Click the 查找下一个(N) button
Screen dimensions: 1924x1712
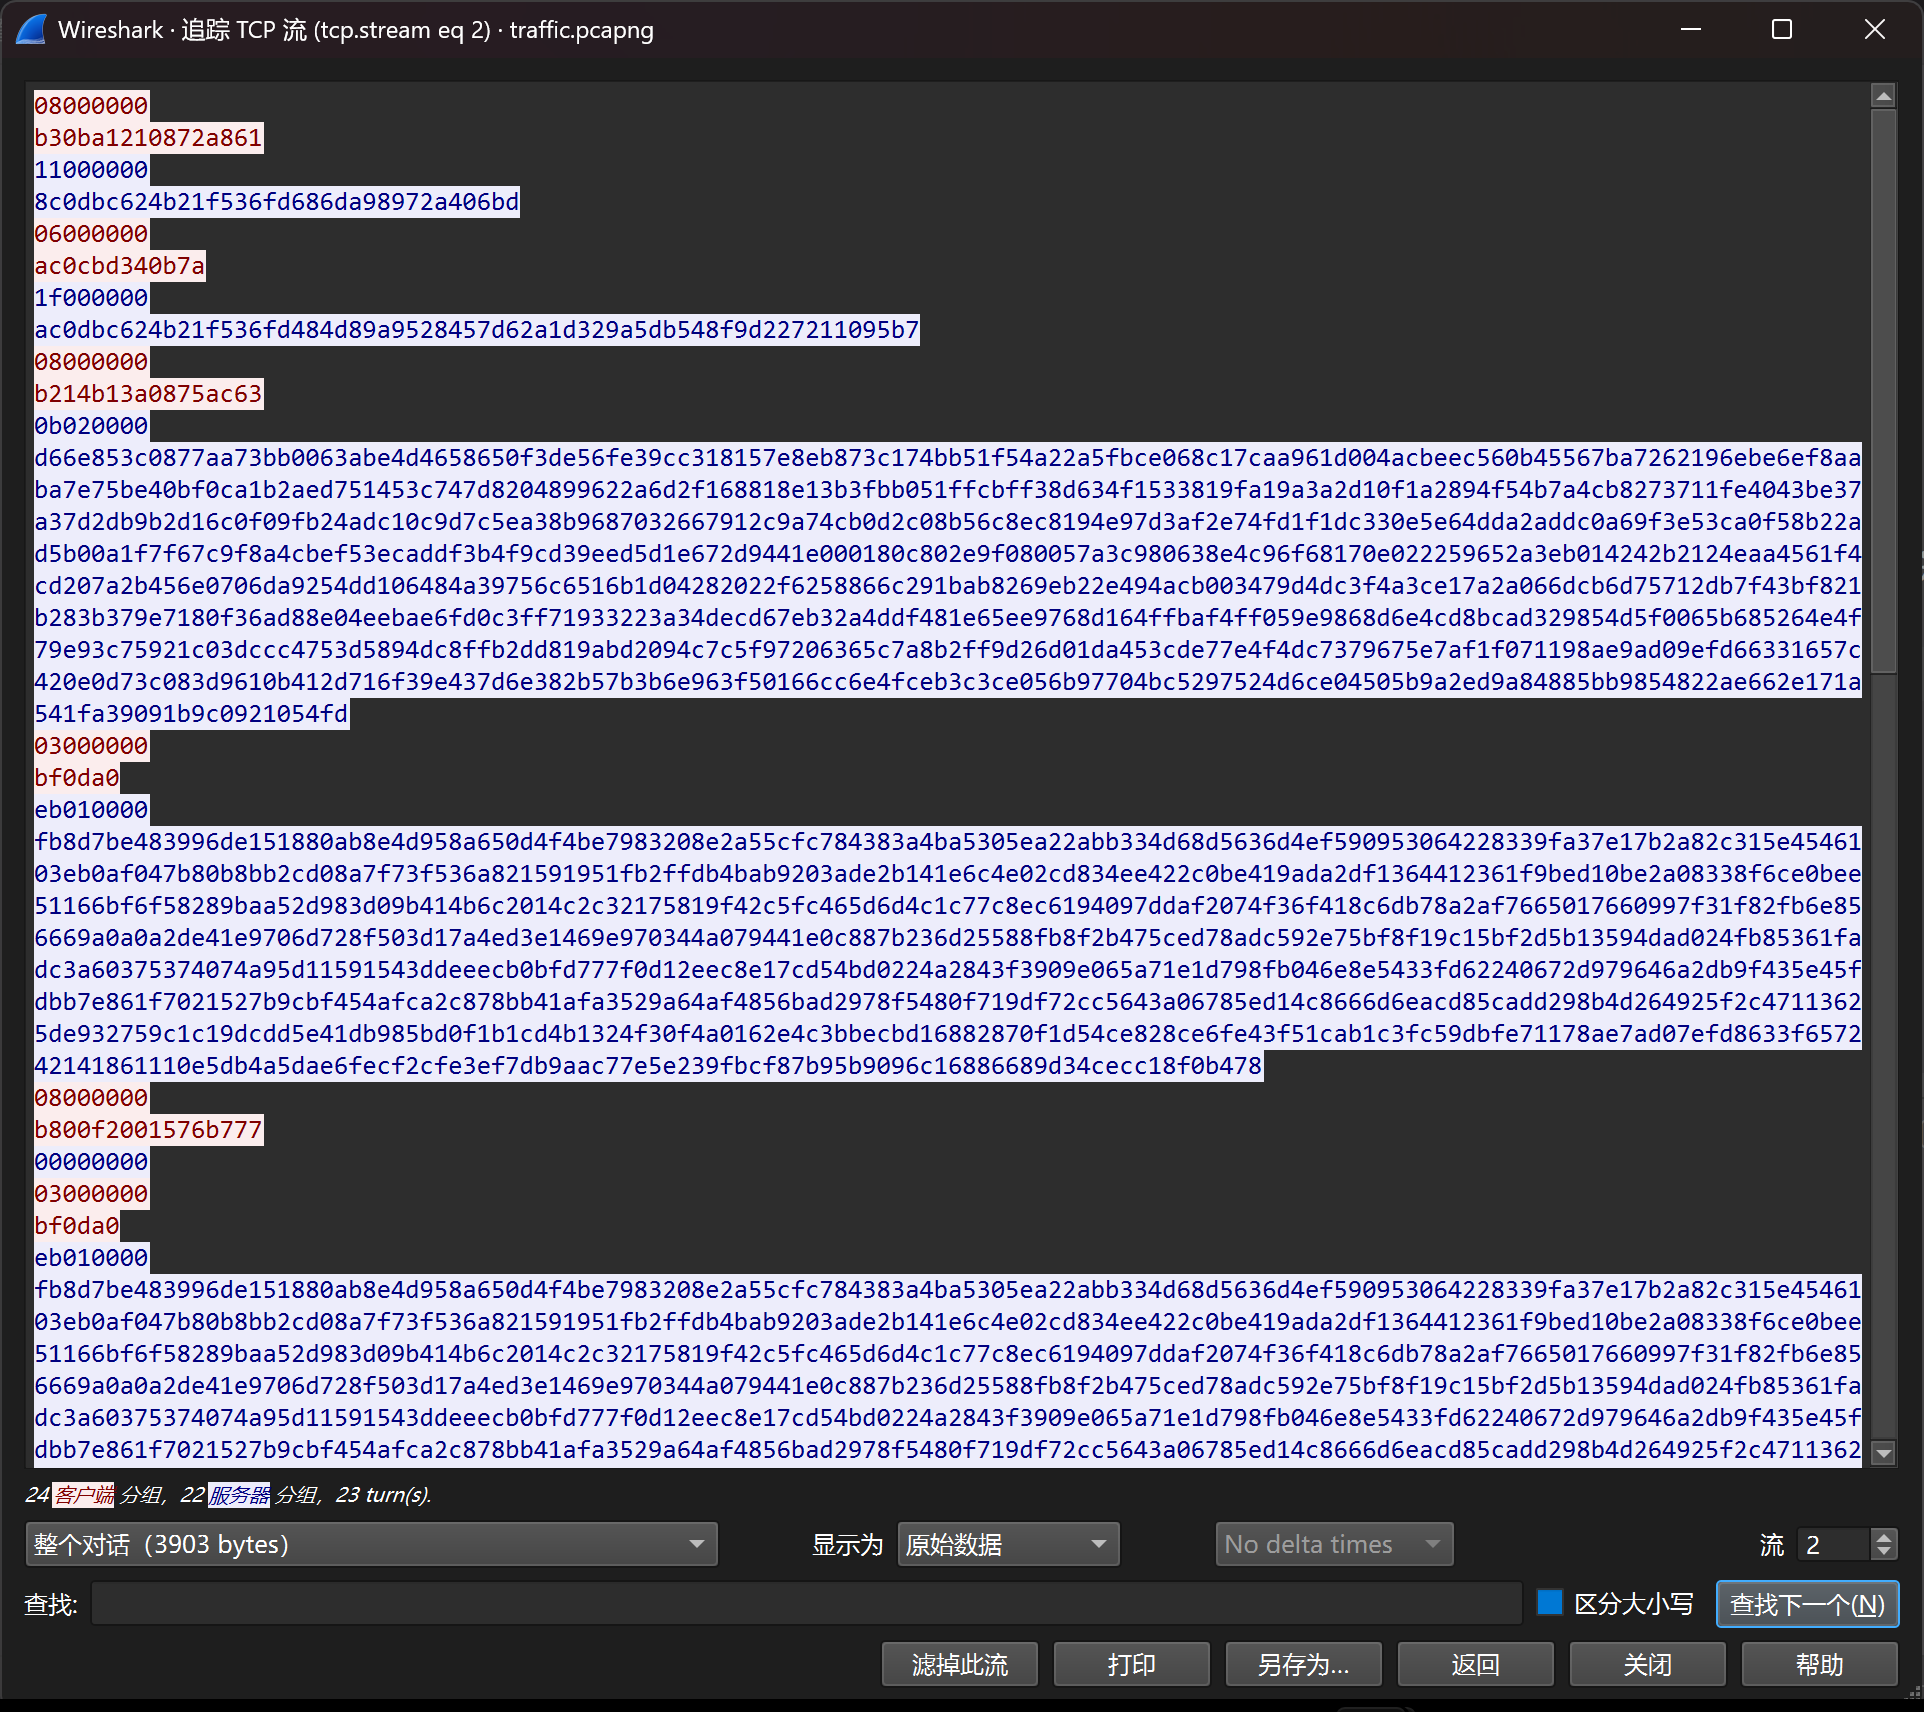pyautogui.click(x=1806, y=1604)
